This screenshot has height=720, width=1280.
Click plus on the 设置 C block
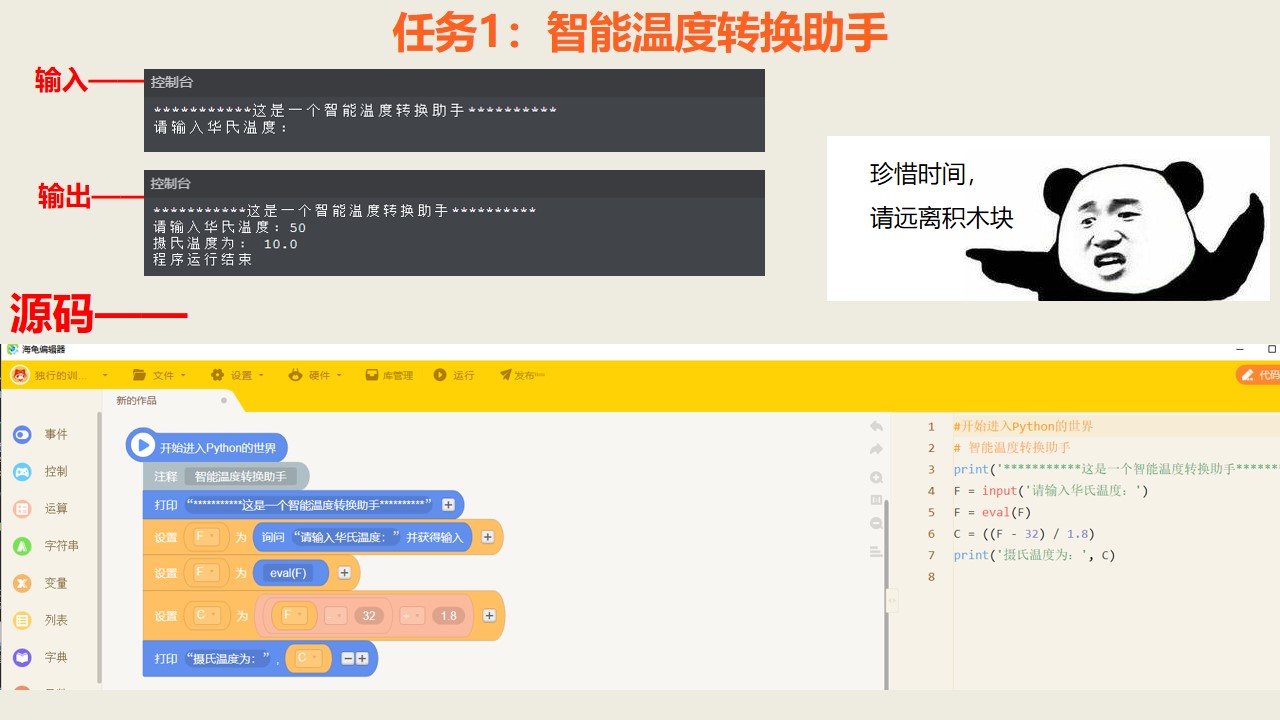pos(489,616)
